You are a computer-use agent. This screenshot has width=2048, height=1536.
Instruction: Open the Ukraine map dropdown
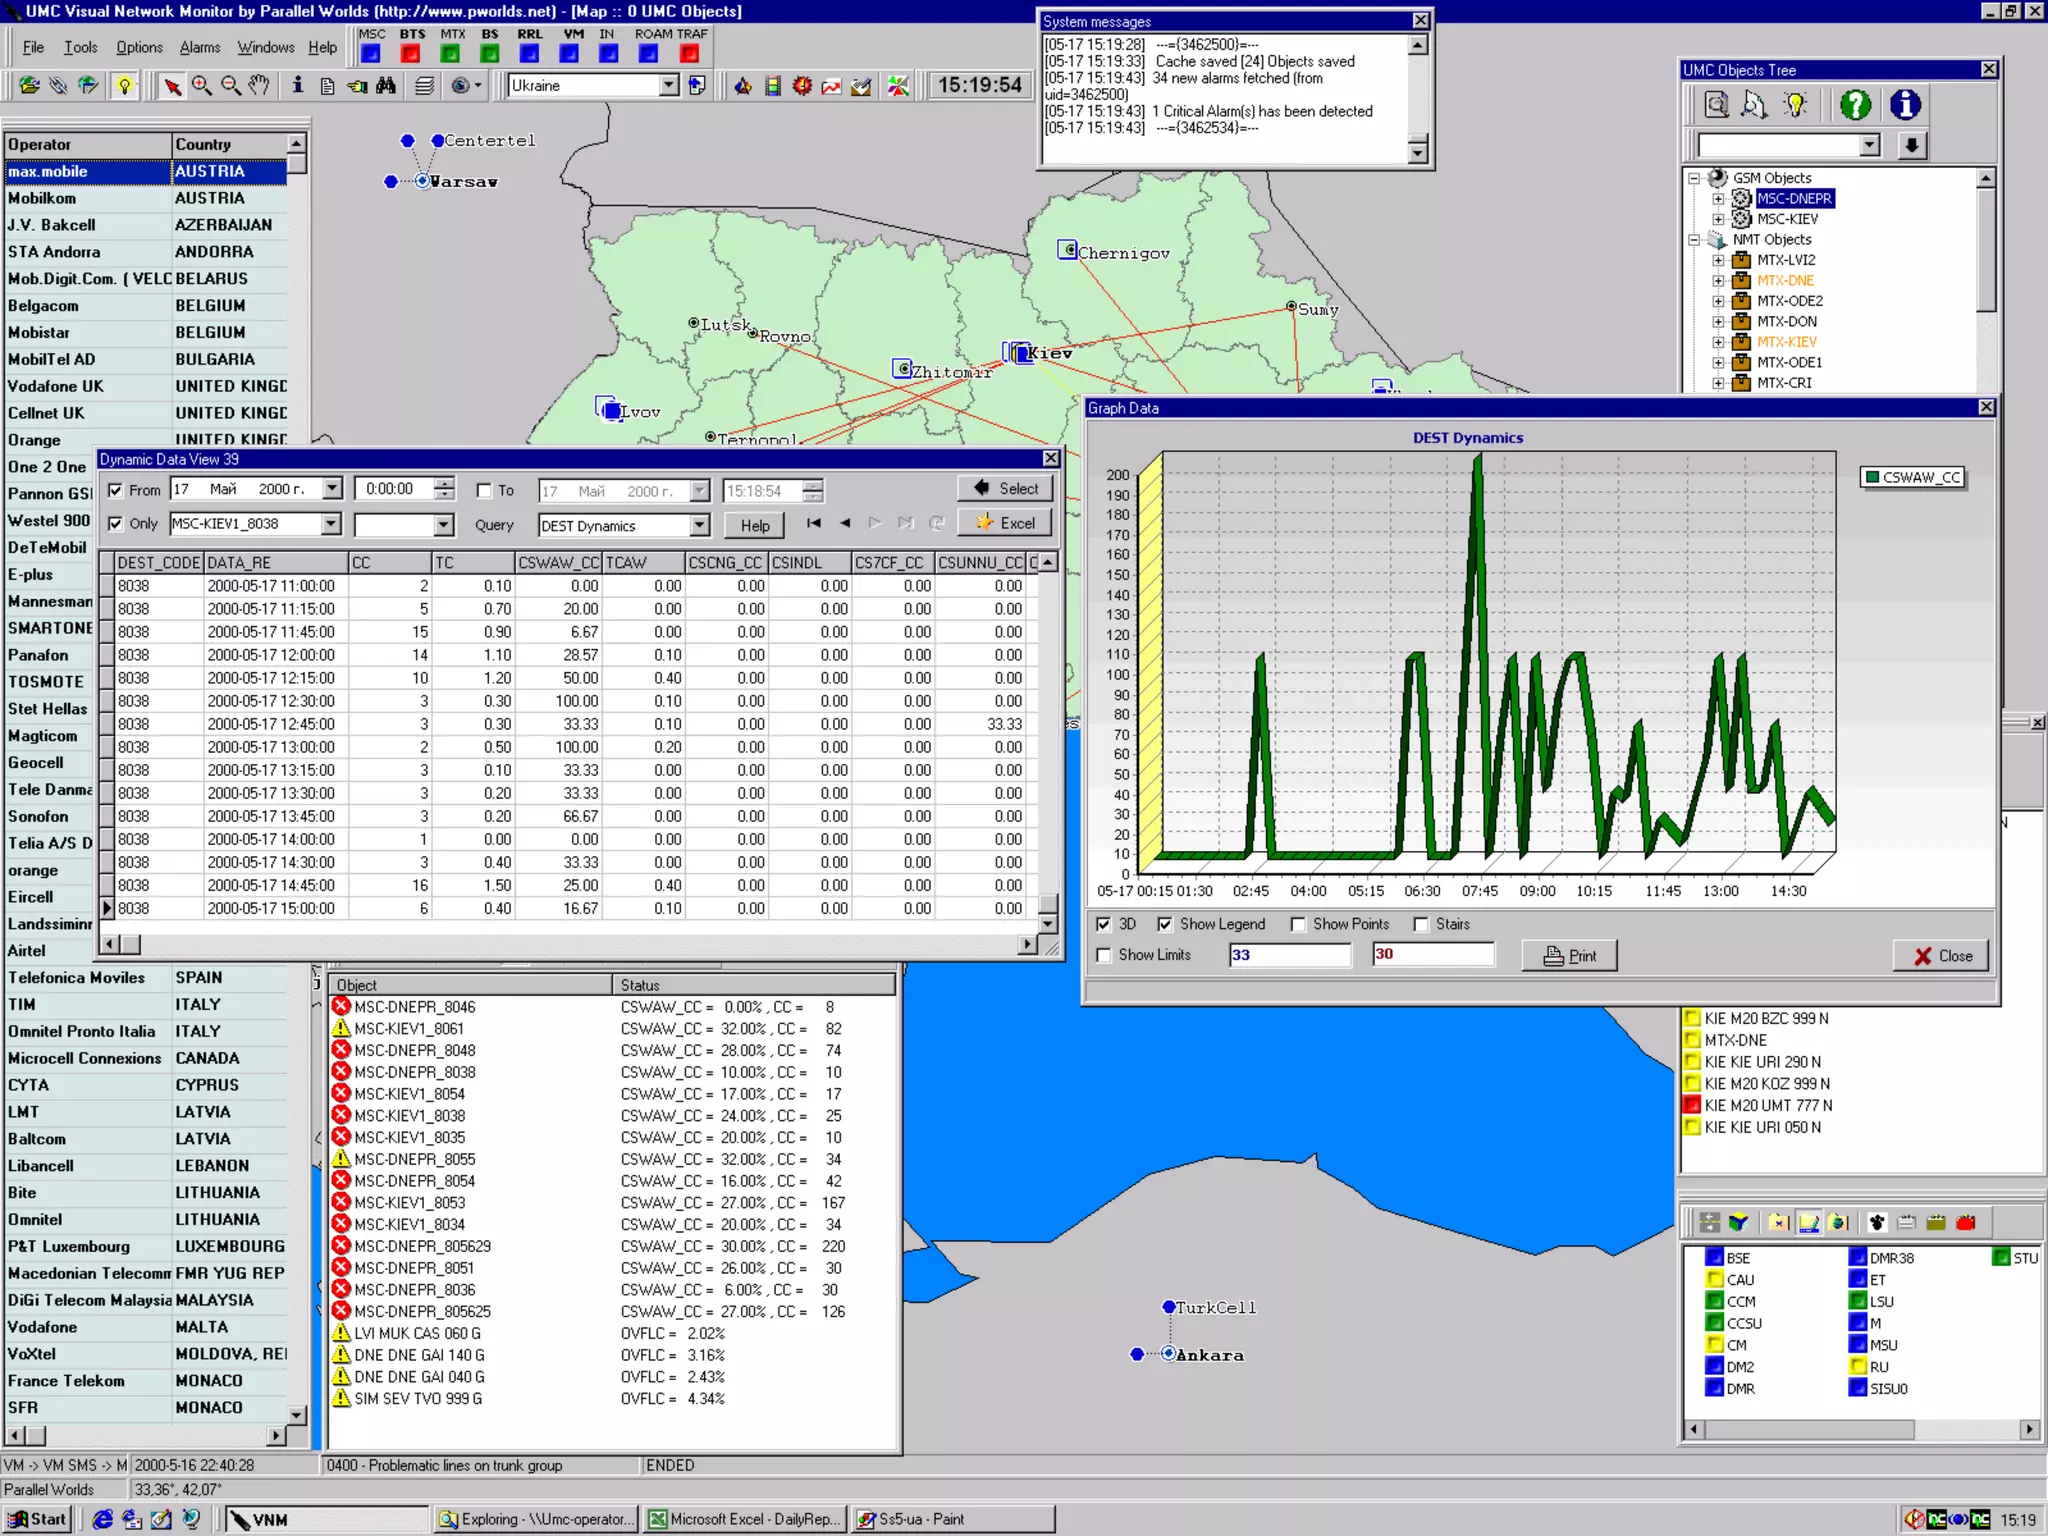click(x=669, y=86)
